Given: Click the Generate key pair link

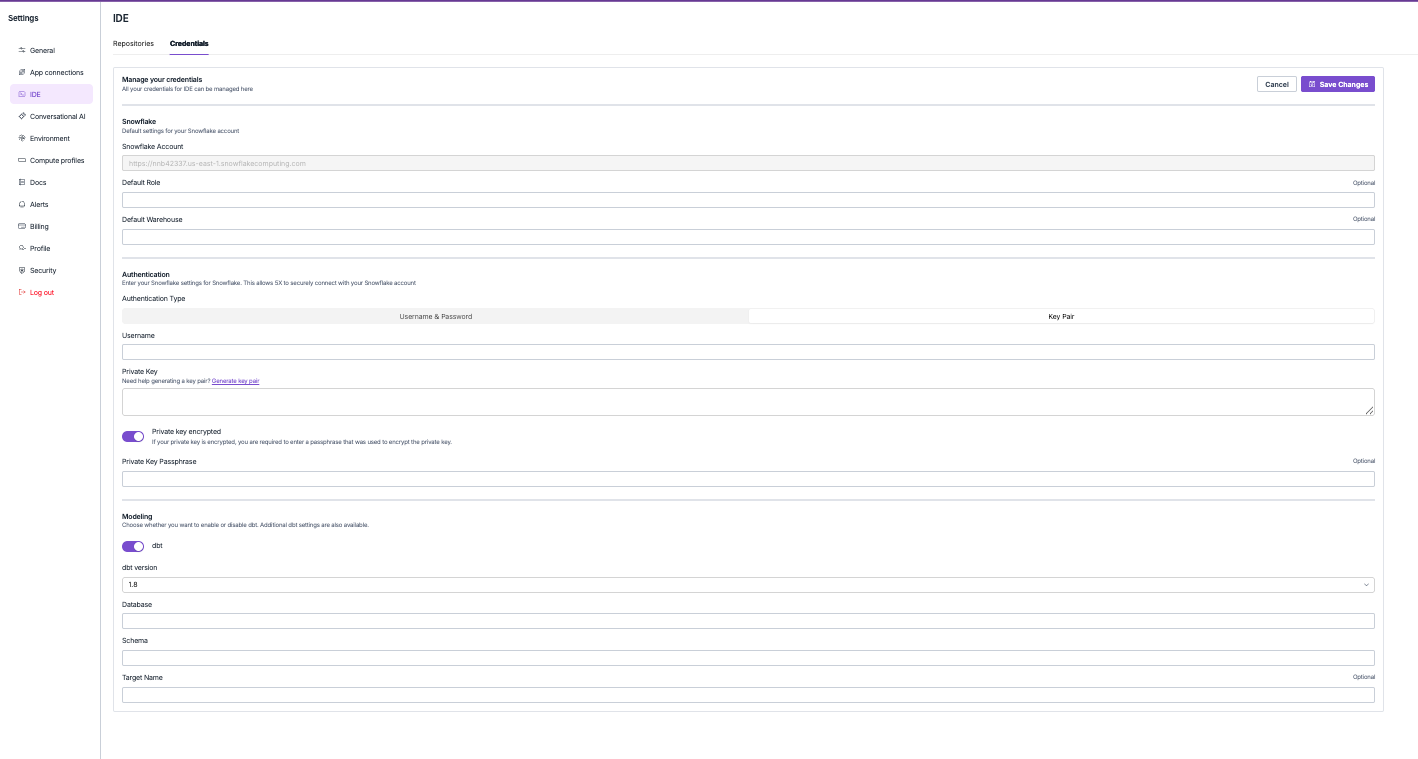Looking at the screenshot, I should [235, 380].
